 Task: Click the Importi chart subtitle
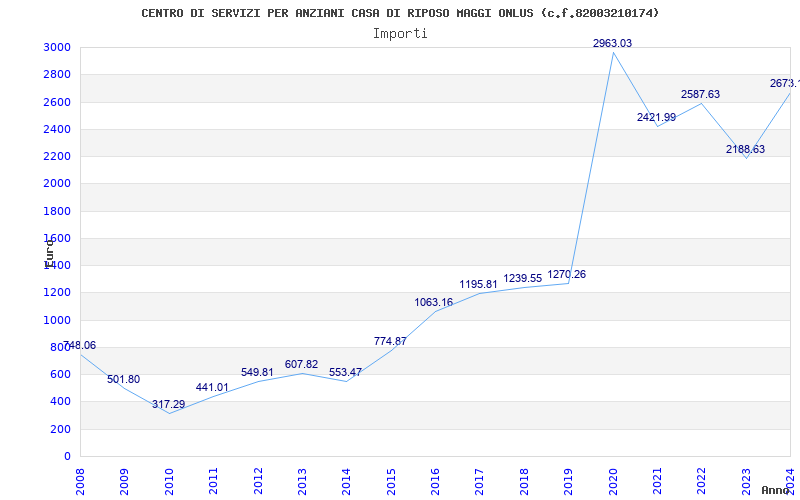click(400, 34)
